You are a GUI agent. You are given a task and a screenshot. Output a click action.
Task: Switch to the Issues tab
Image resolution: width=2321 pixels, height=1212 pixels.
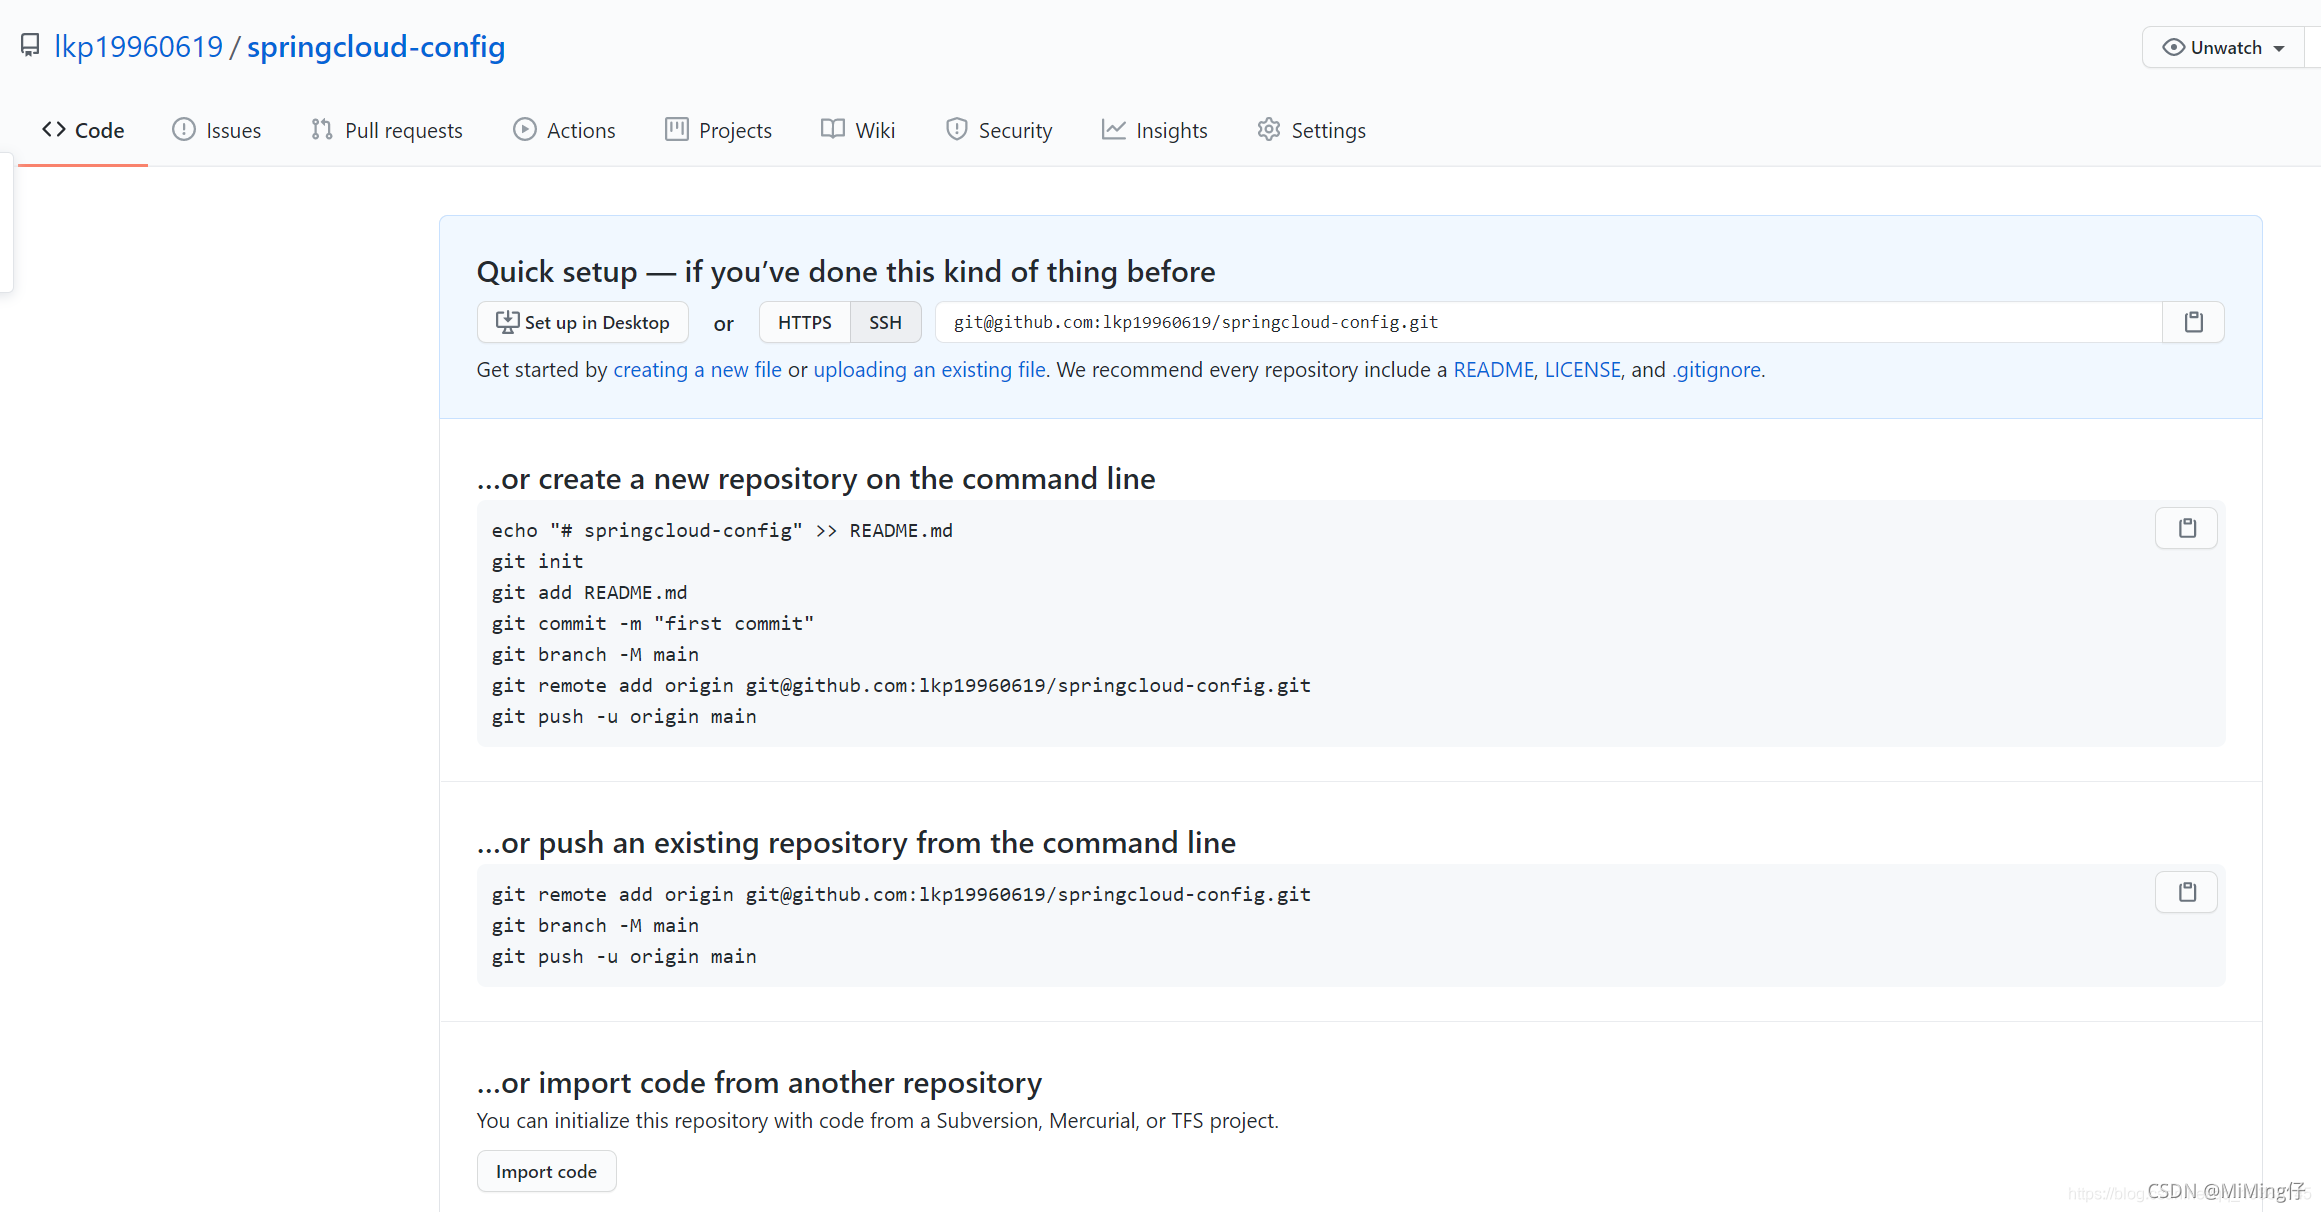tap(216, 130)
